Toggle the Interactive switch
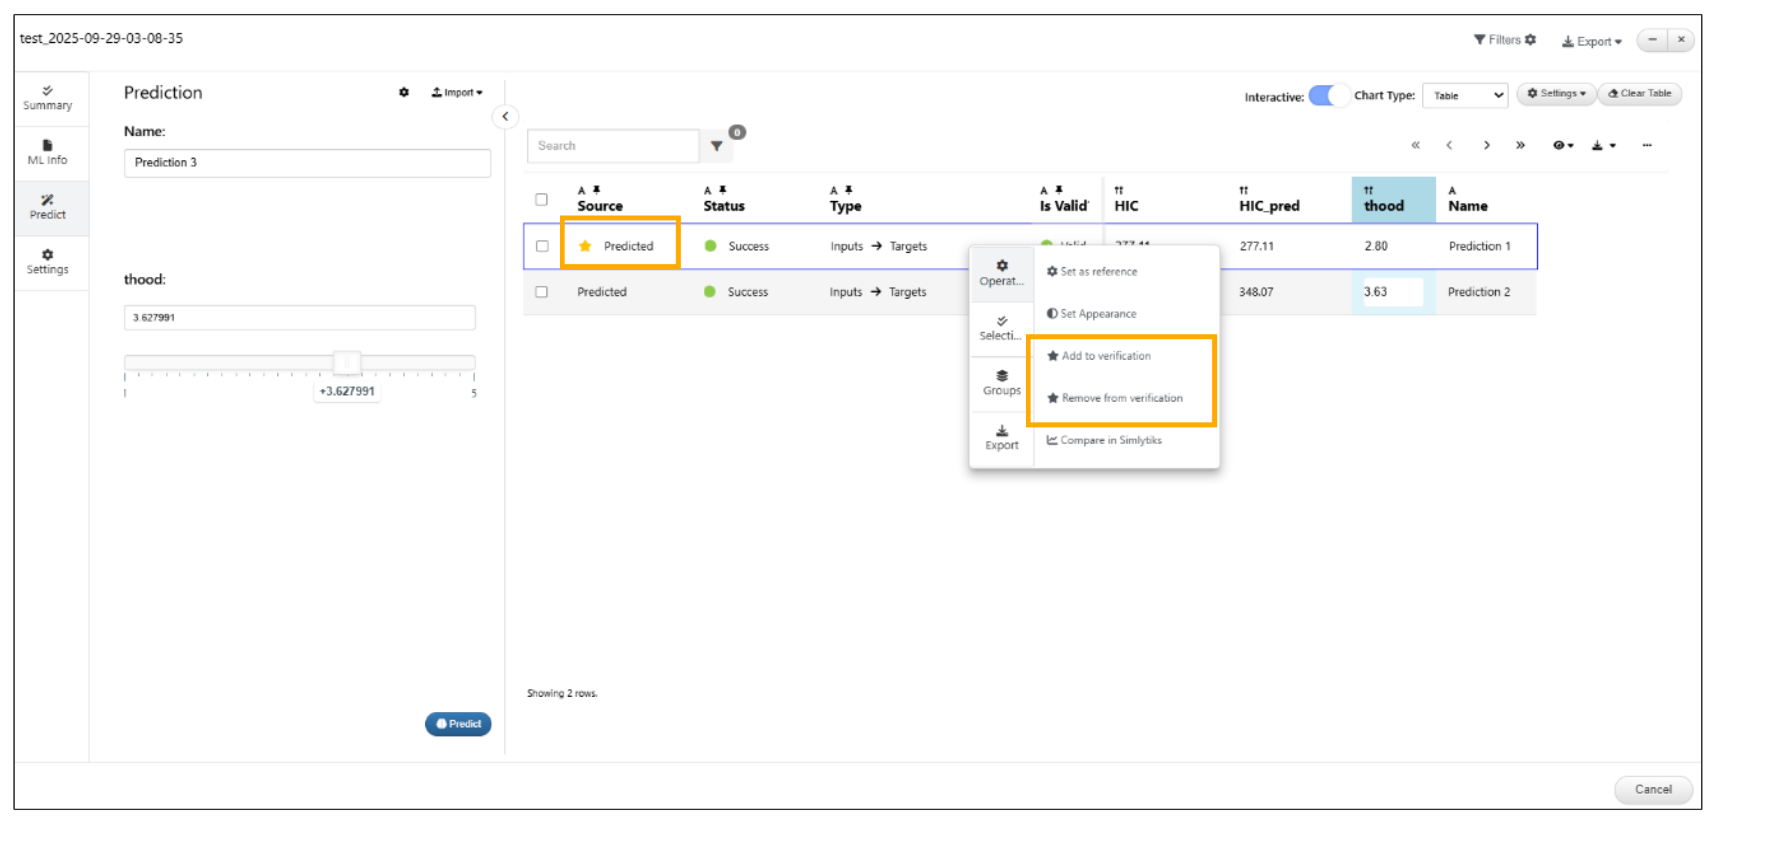The height and width of the screenshot is (844, 1784). click(x=1328, y=96)
